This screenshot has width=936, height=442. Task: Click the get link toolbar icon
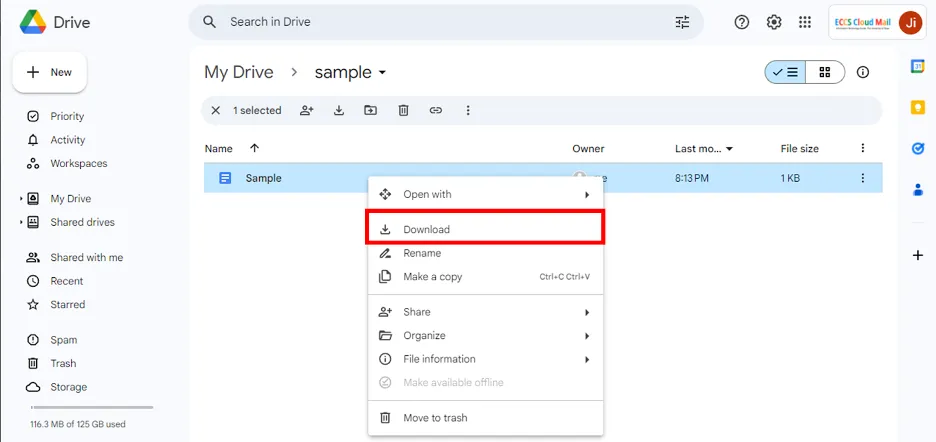(x=436, y=110)
